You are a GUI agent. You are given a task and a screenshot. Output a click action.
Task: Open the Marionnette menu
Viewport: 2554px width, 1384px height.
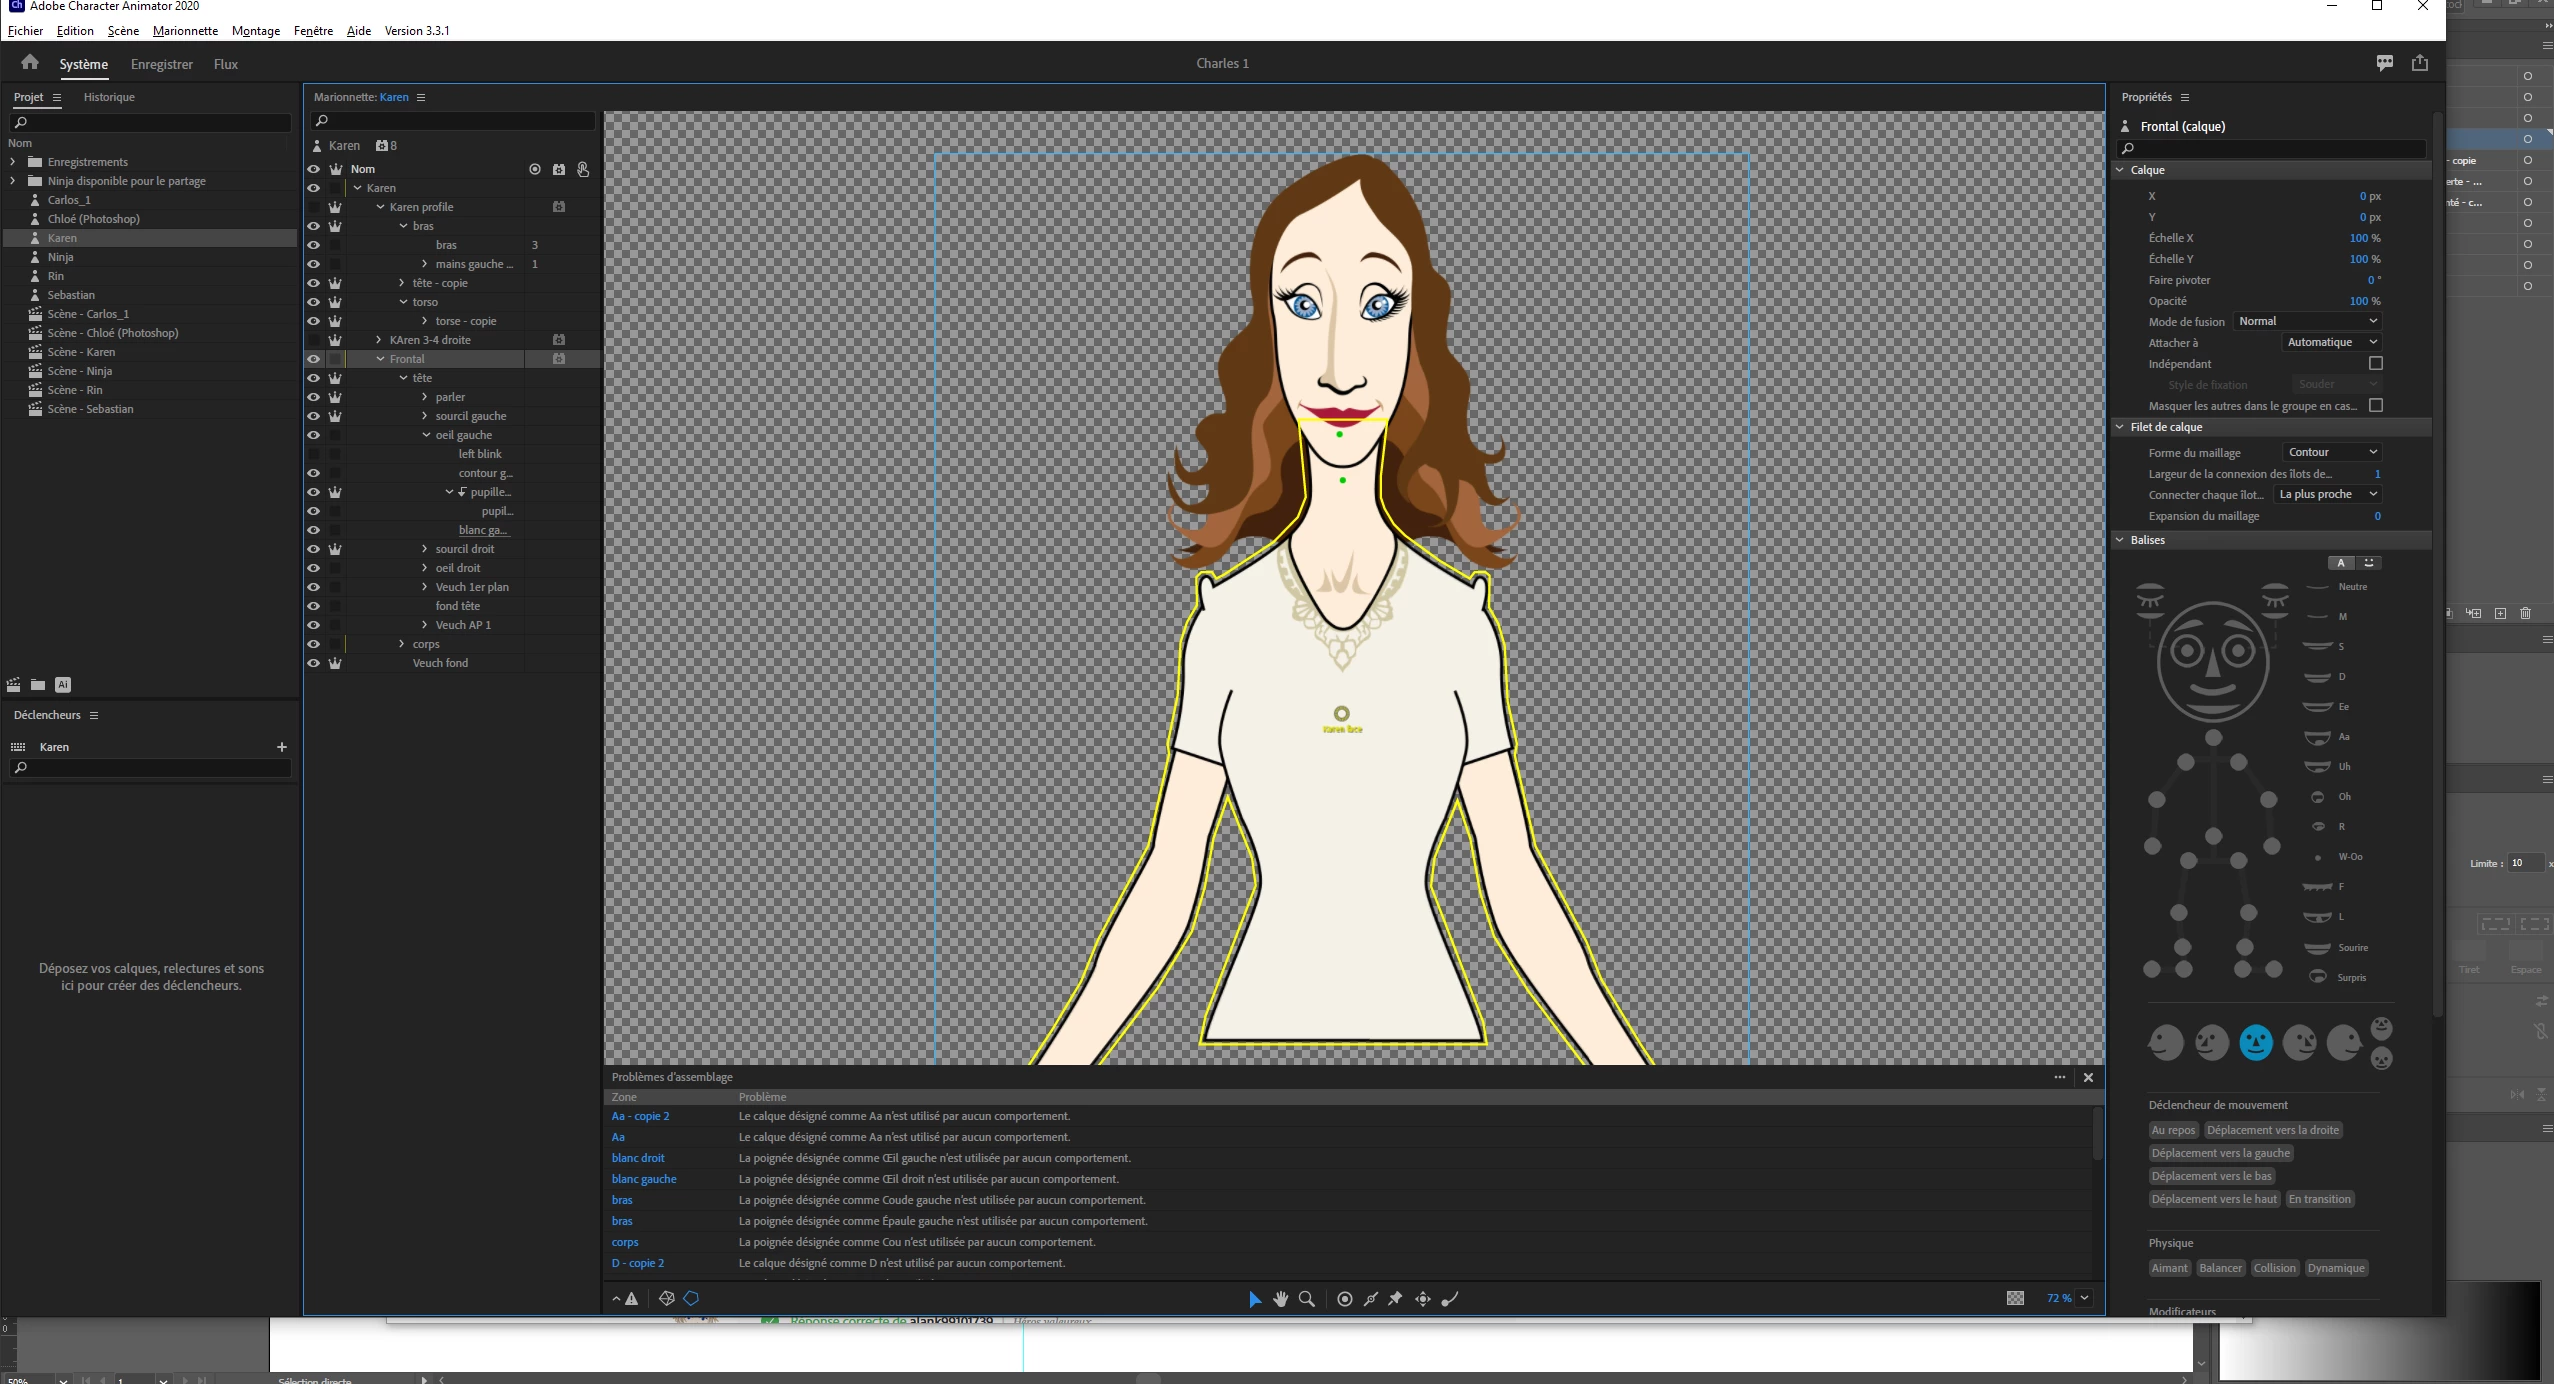tap(185, 30)
